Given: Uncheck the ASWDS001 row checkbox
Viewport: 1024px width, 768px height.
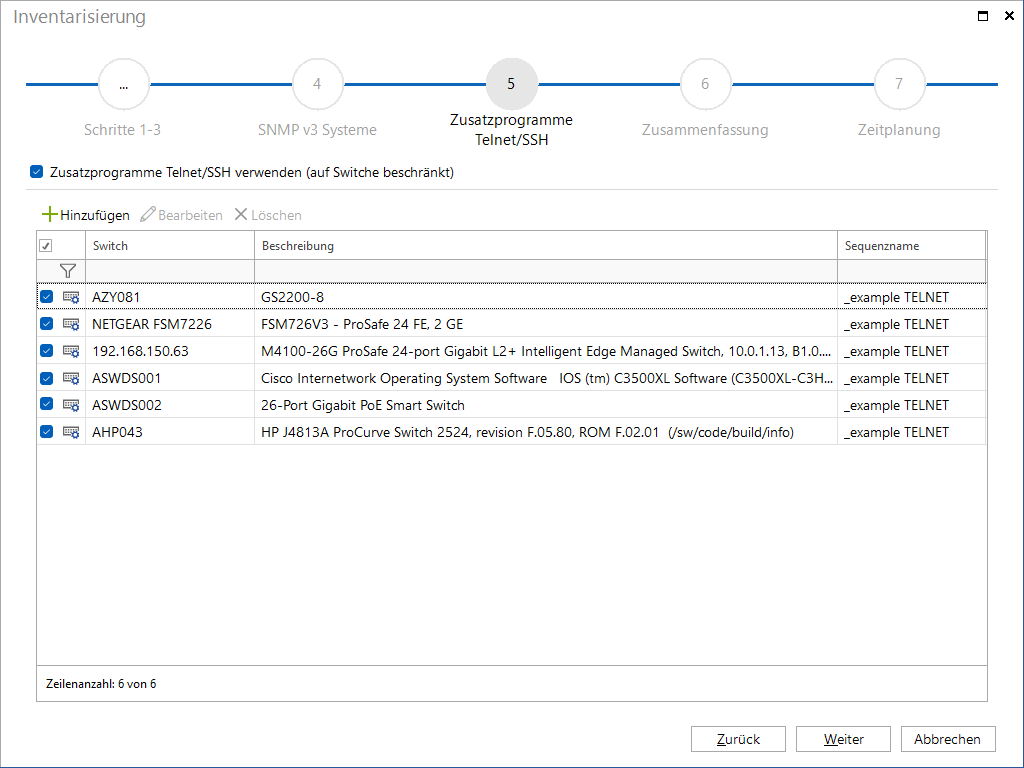Looking at the screenshot, I should coord(46,377).
